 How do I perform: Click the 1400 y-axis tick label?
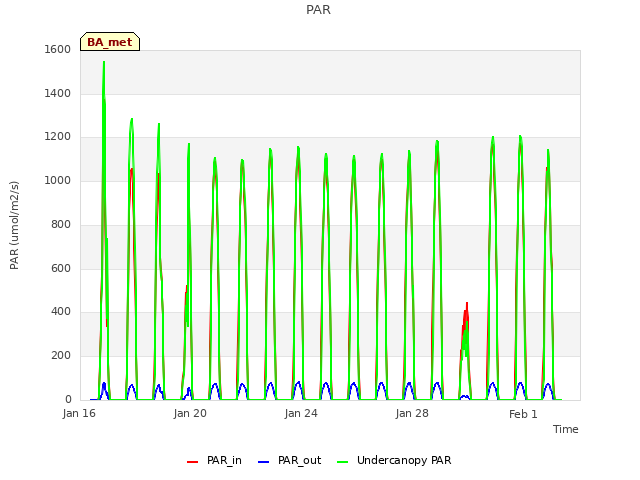click(x=58, y=93)
